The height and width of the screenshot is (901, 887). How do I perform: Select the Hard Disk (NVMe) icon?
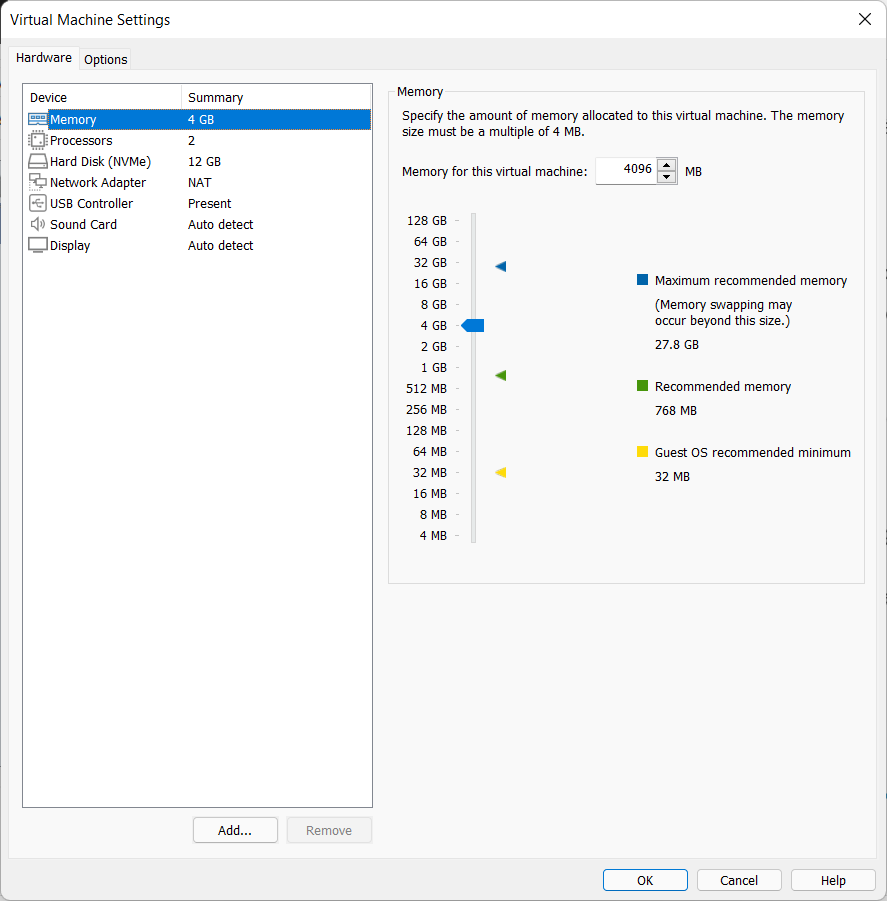tap(37, 162)
